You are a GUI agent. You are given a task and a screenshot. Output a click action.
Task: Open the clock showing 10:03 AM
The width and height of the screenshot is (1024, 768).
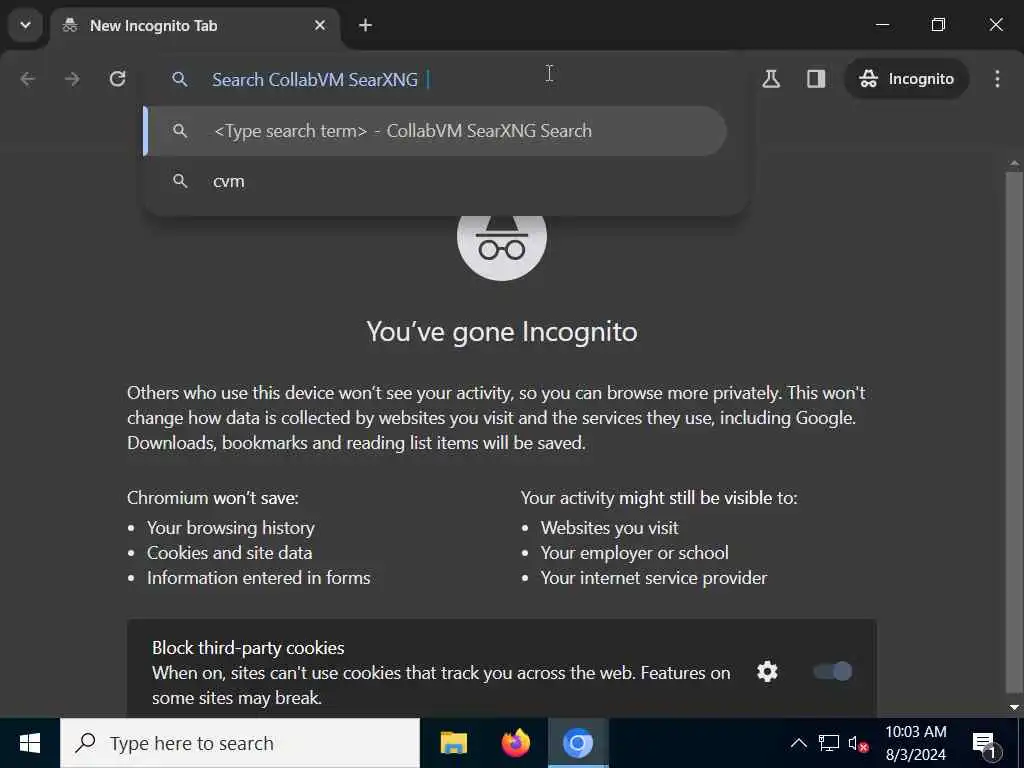click(x=916, y=743)
